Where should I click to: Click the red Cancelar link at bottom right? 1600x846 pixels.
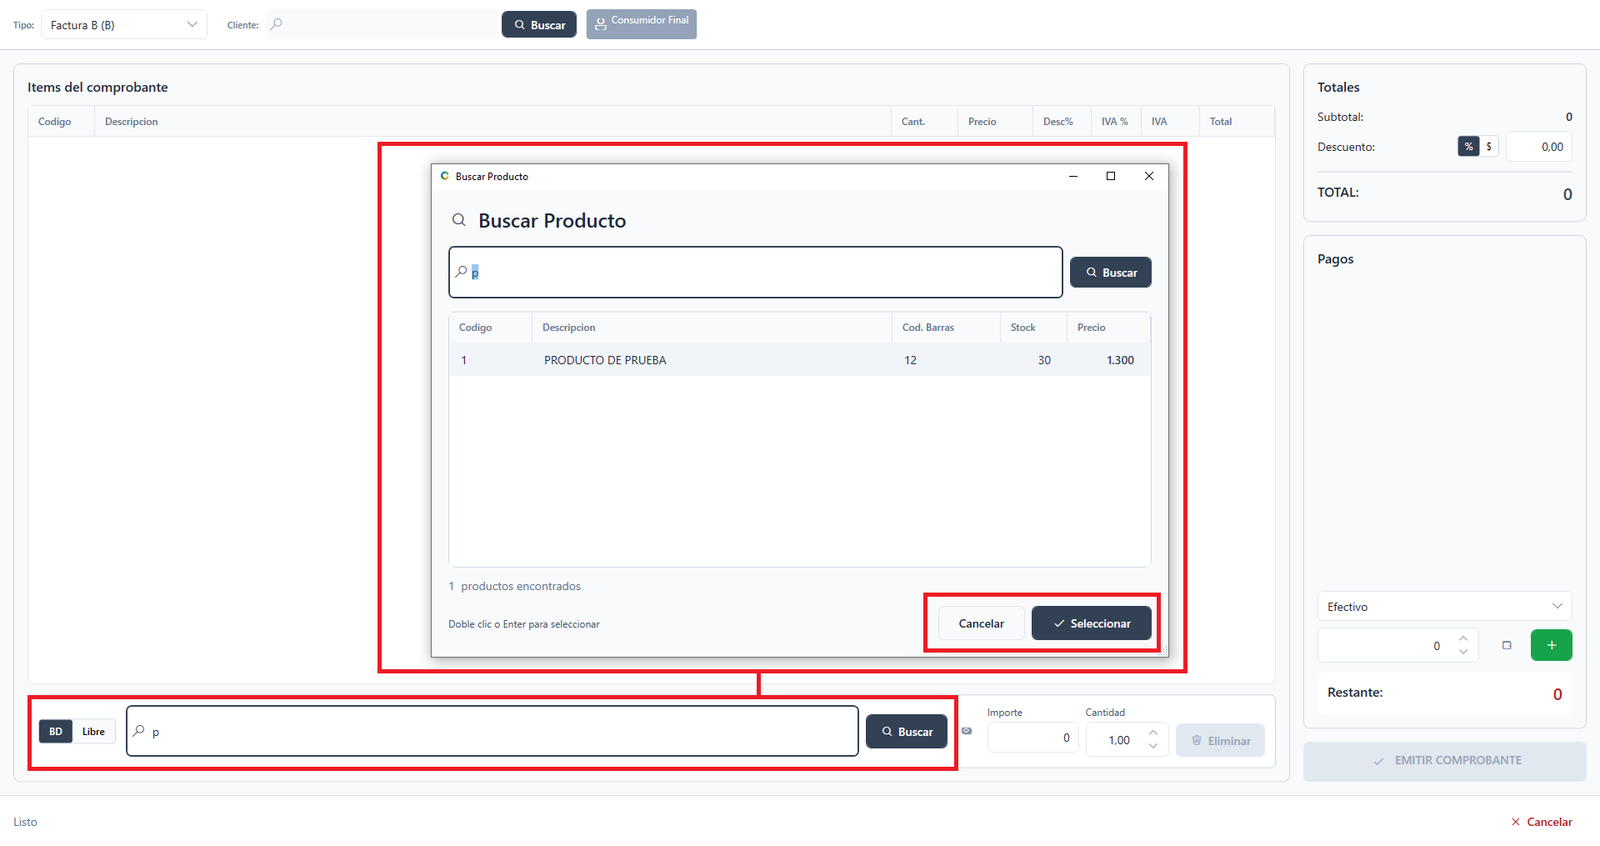click(x=1541, y=821)
